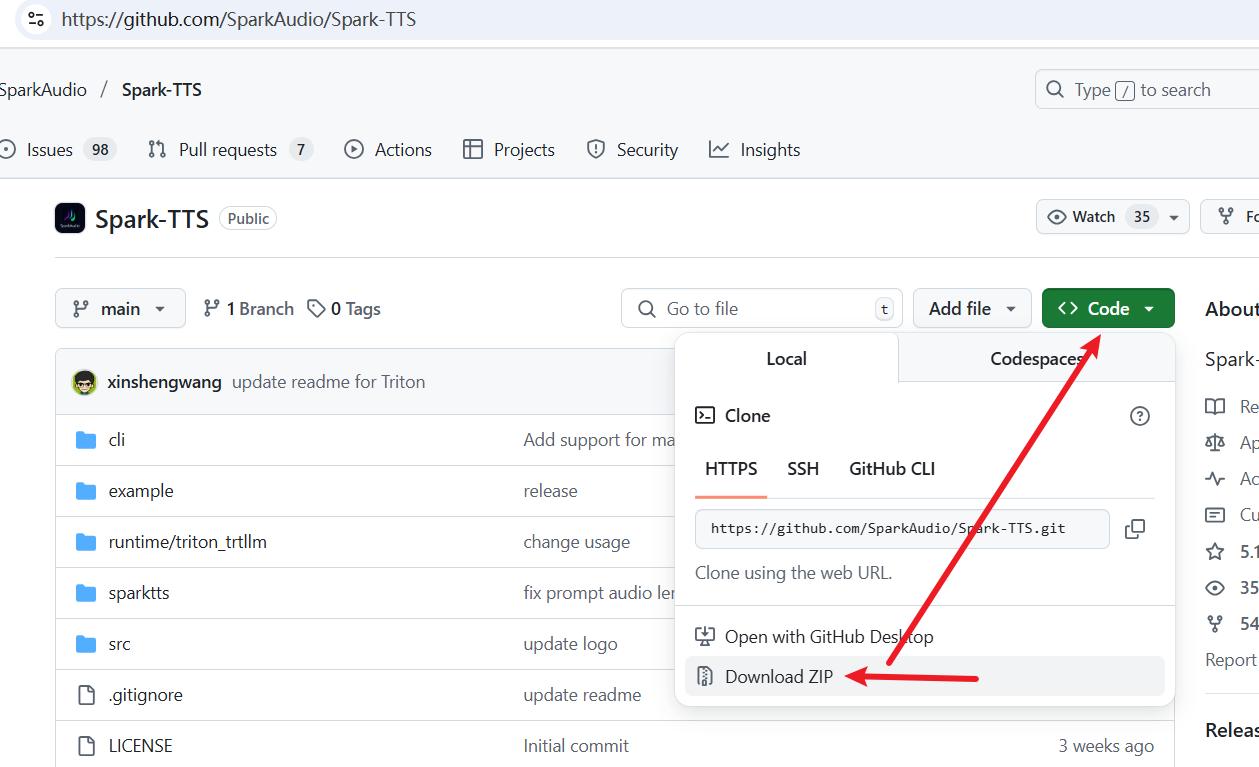Click the Actions play-circle icon
Screen dimensions: 1259x767
354,150
